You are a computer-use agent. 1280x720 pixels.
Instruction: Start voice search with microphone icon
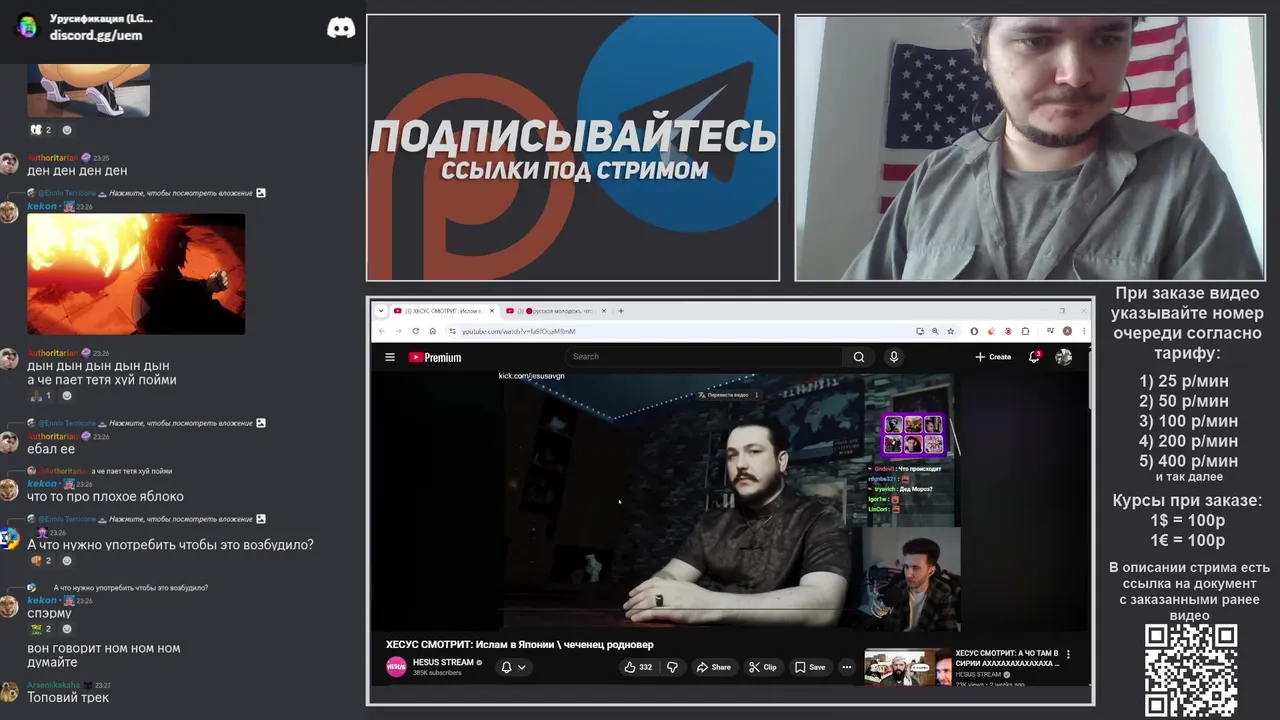coord(894,357)
